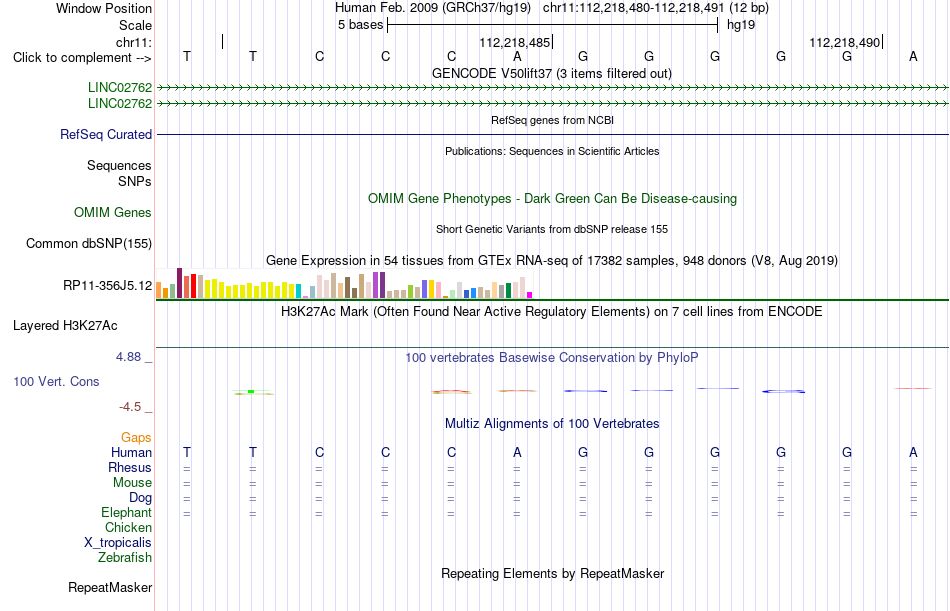The height and width of the screenshot is (611, 950).
Task: Click the 100 Vert. Cons label
Action: pyautogui.click(x=56, y=381)
